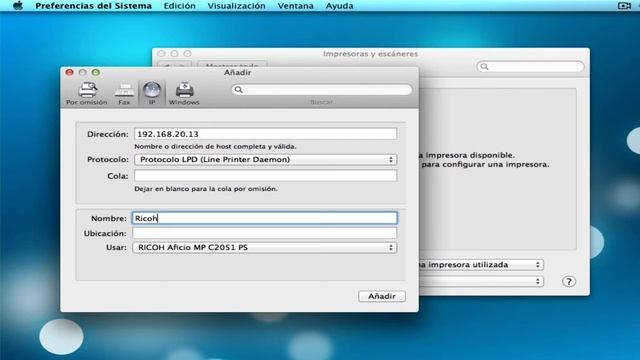The width and height of the screenshot is (640, 360).
Task: Open the Preferencias del Sistema menu
Action: [93, 6]
